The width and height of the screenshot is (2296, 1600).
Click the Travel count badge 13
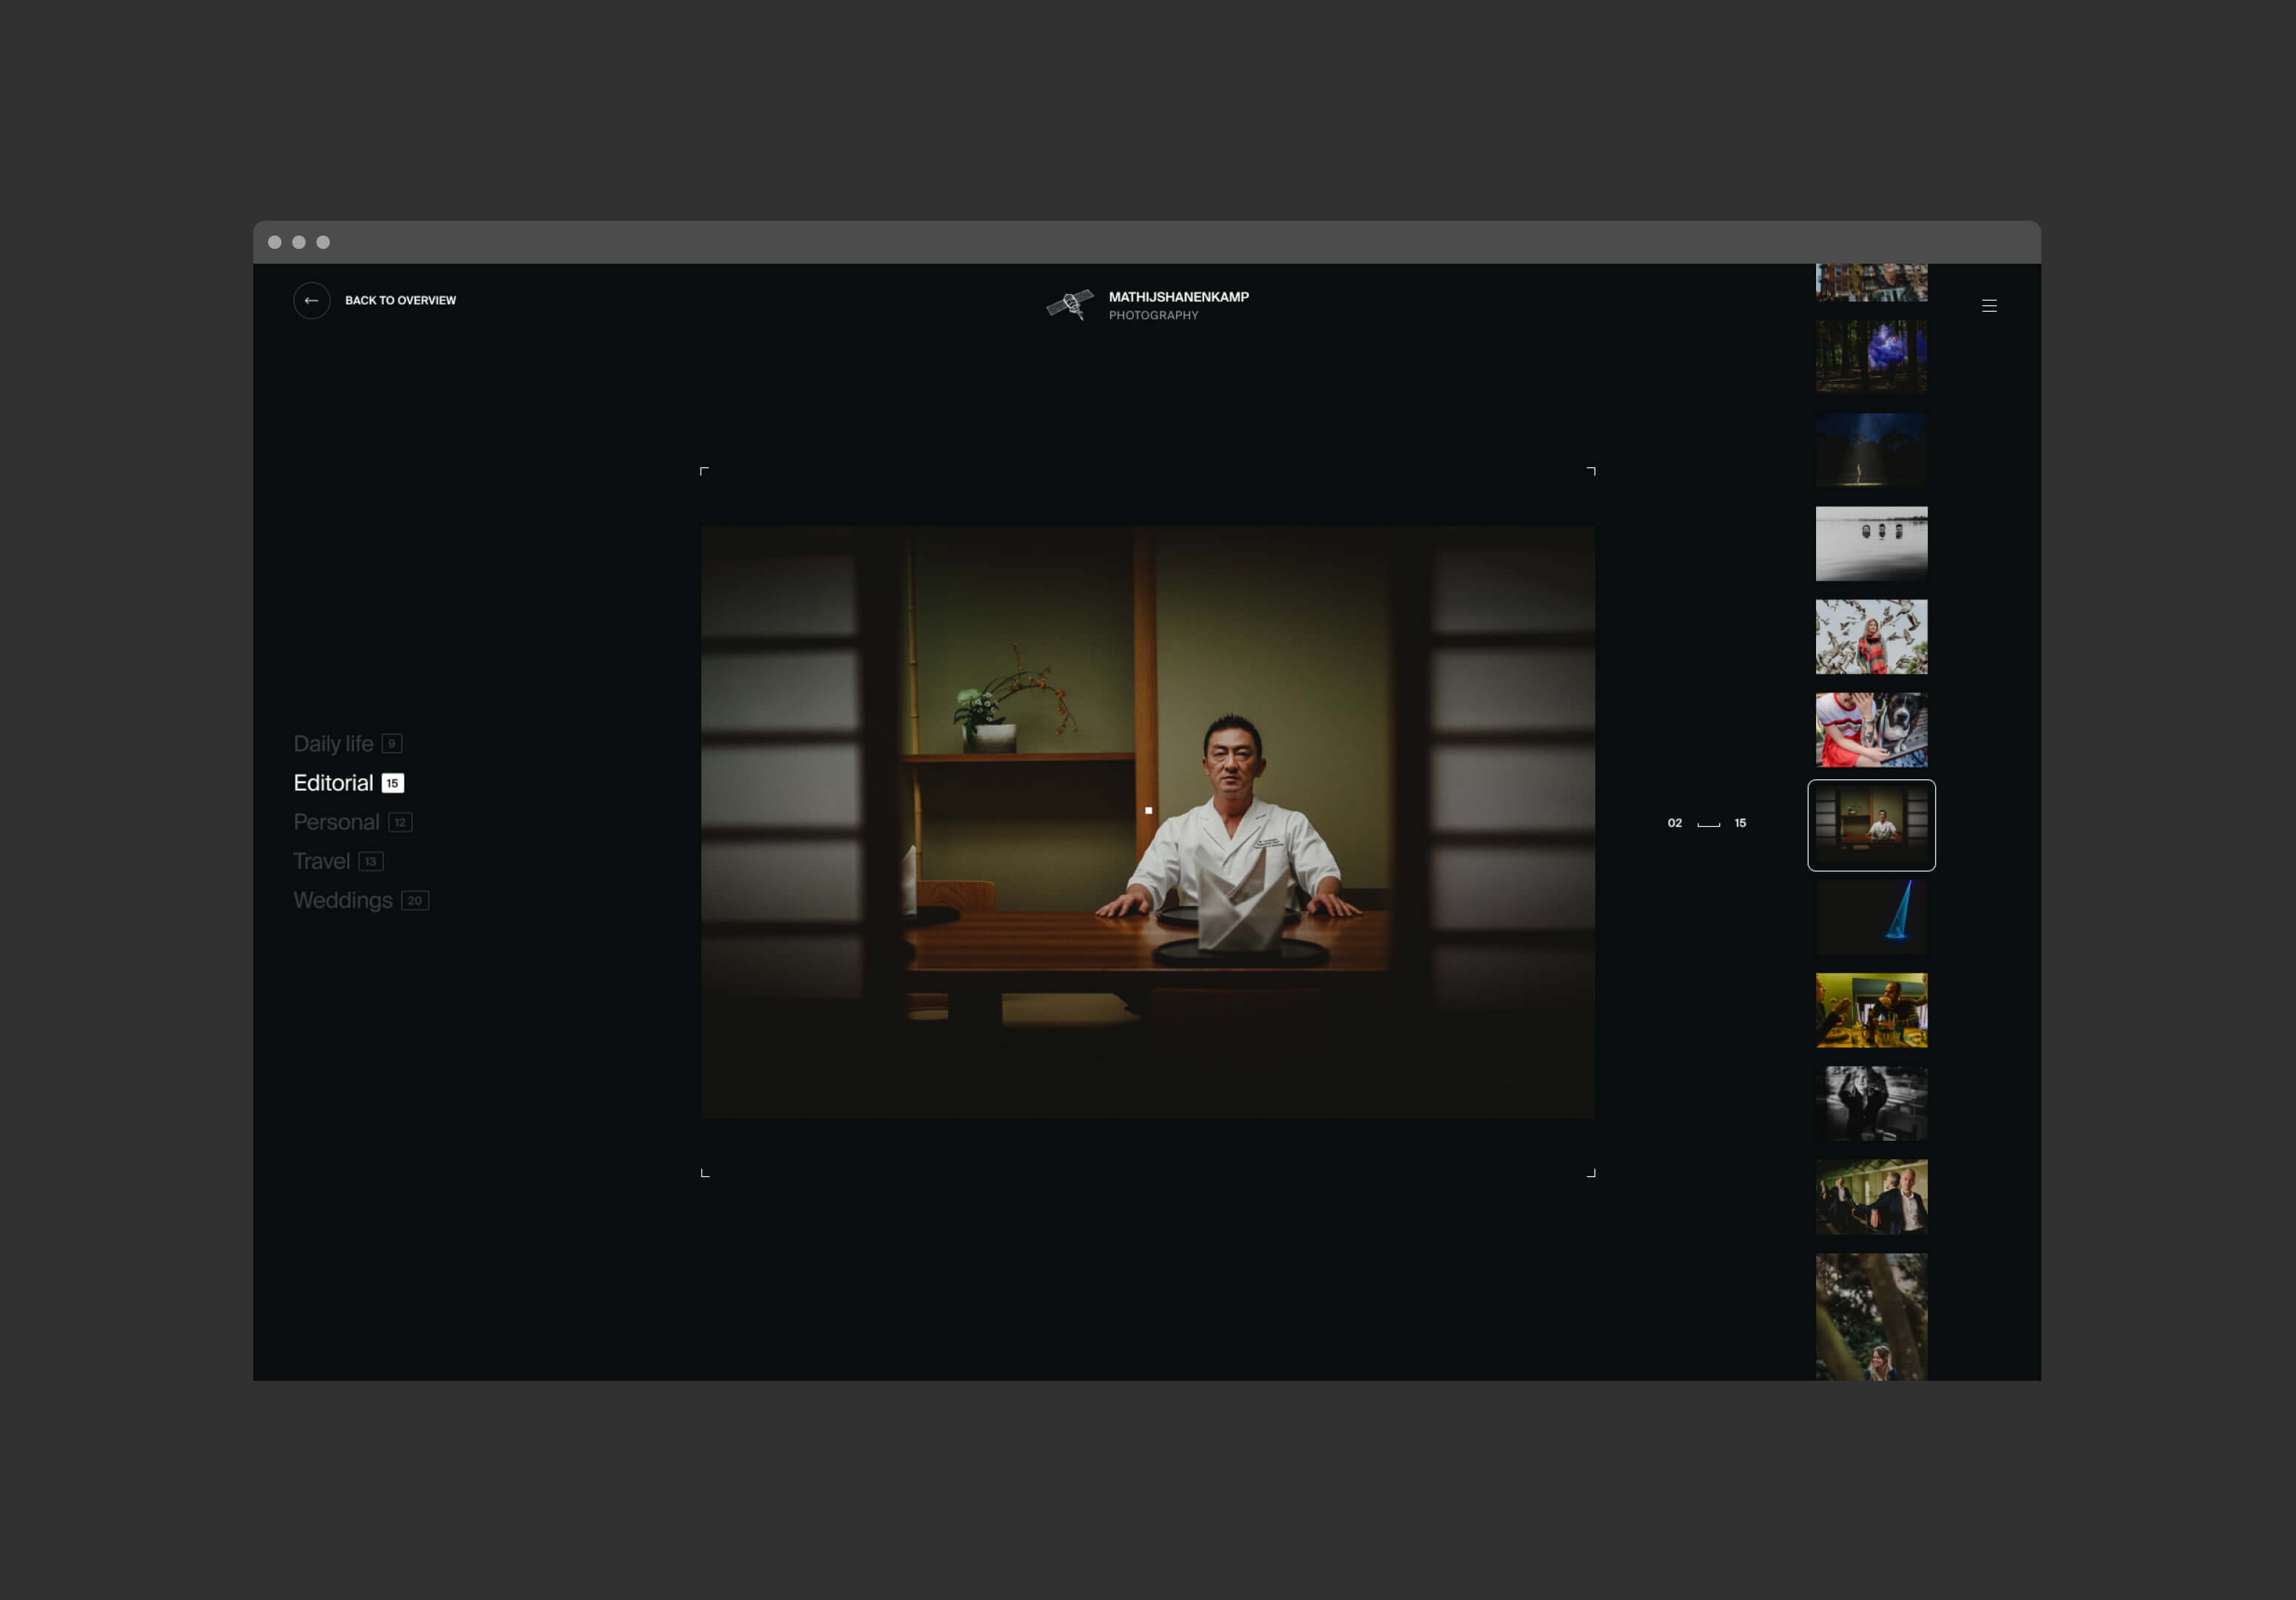point(370,861)
